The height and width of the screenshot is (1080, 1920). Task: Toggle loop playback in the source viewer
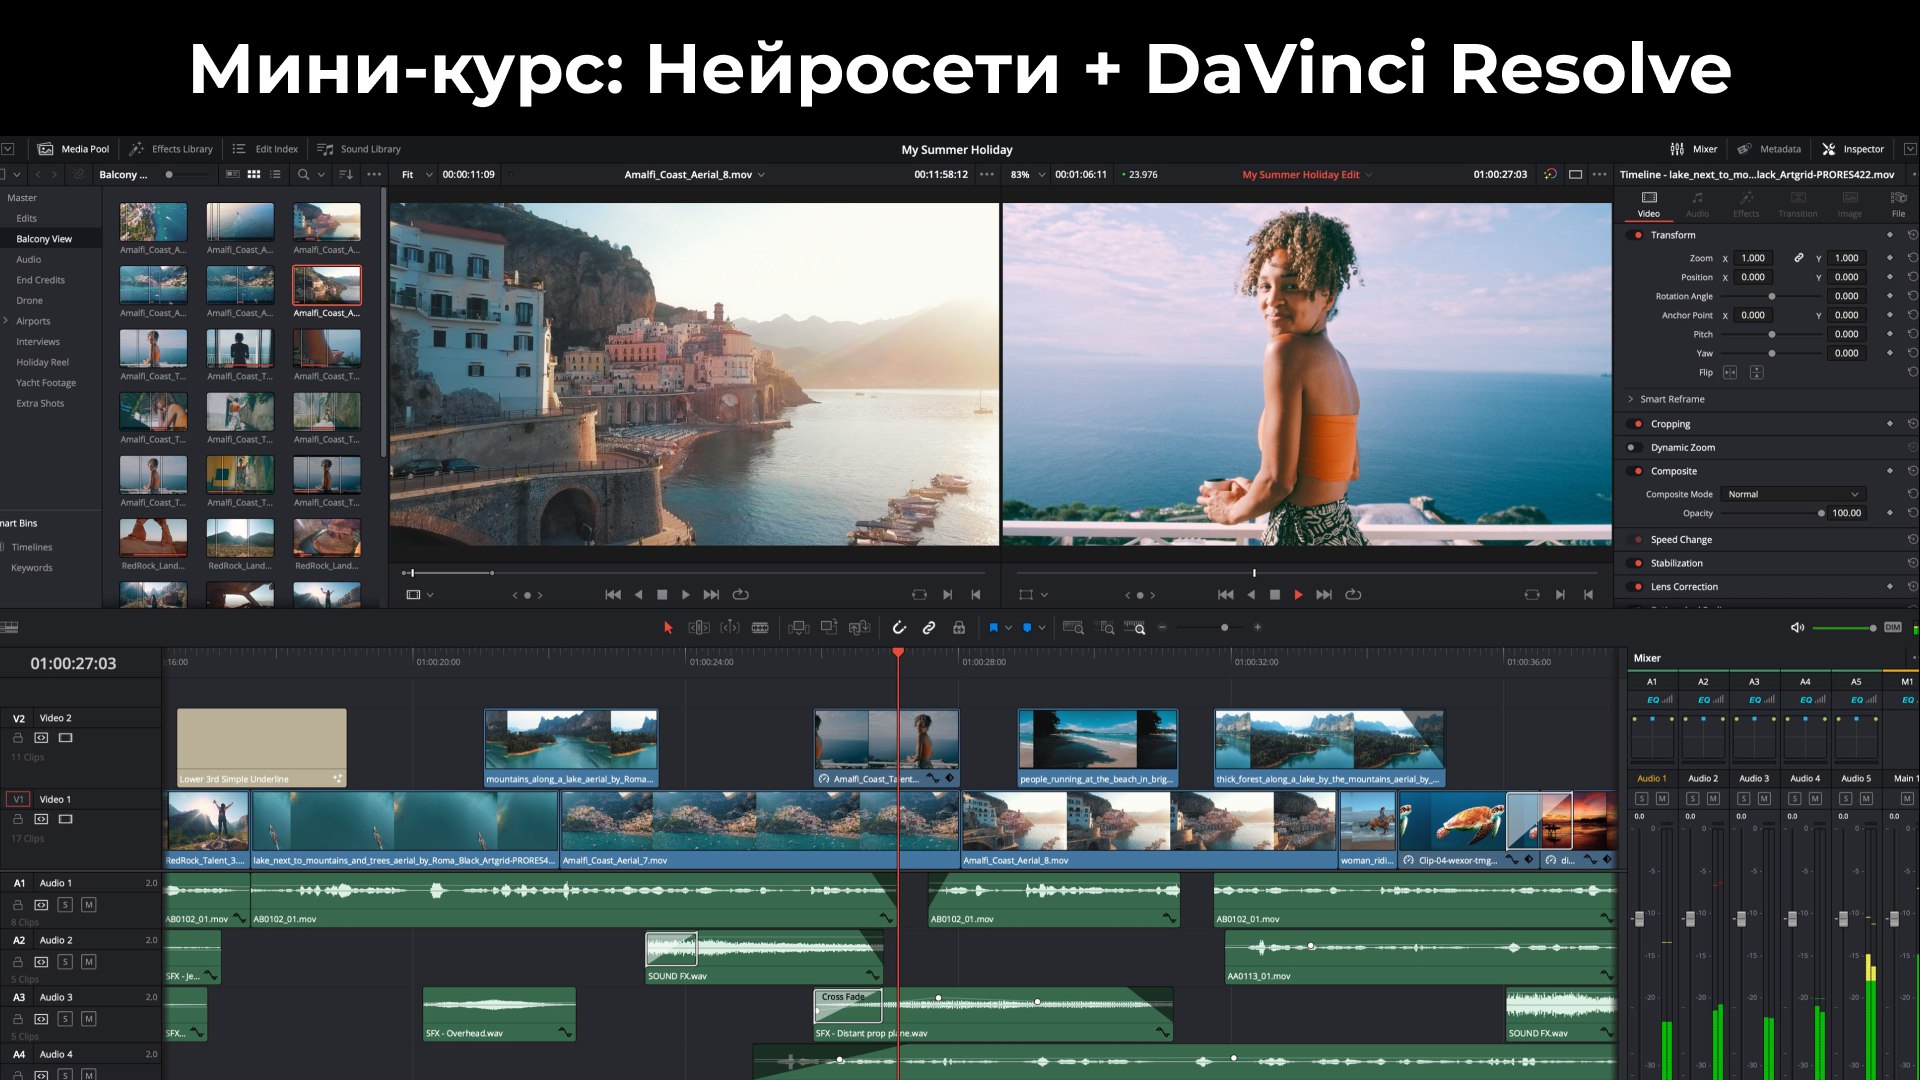coord(741,595)
